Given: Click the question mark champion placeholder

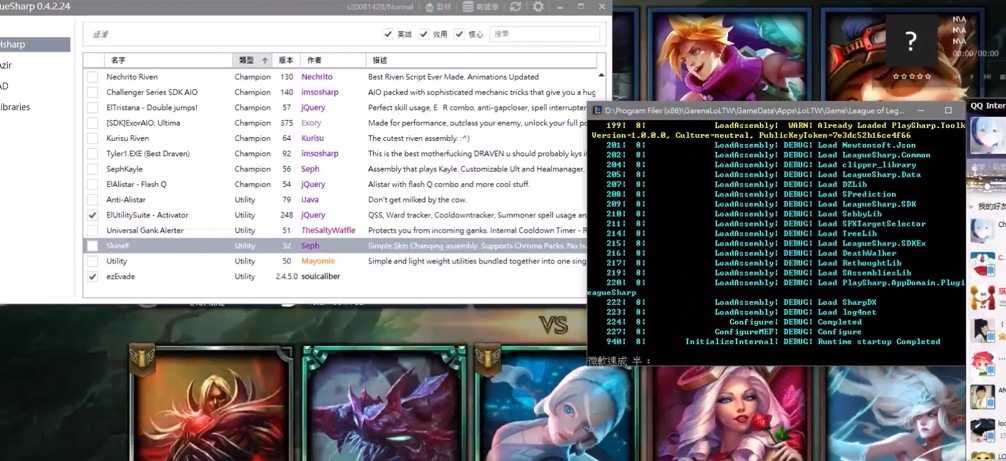Looking at the screenshot, I should click(x=909, y=41).
